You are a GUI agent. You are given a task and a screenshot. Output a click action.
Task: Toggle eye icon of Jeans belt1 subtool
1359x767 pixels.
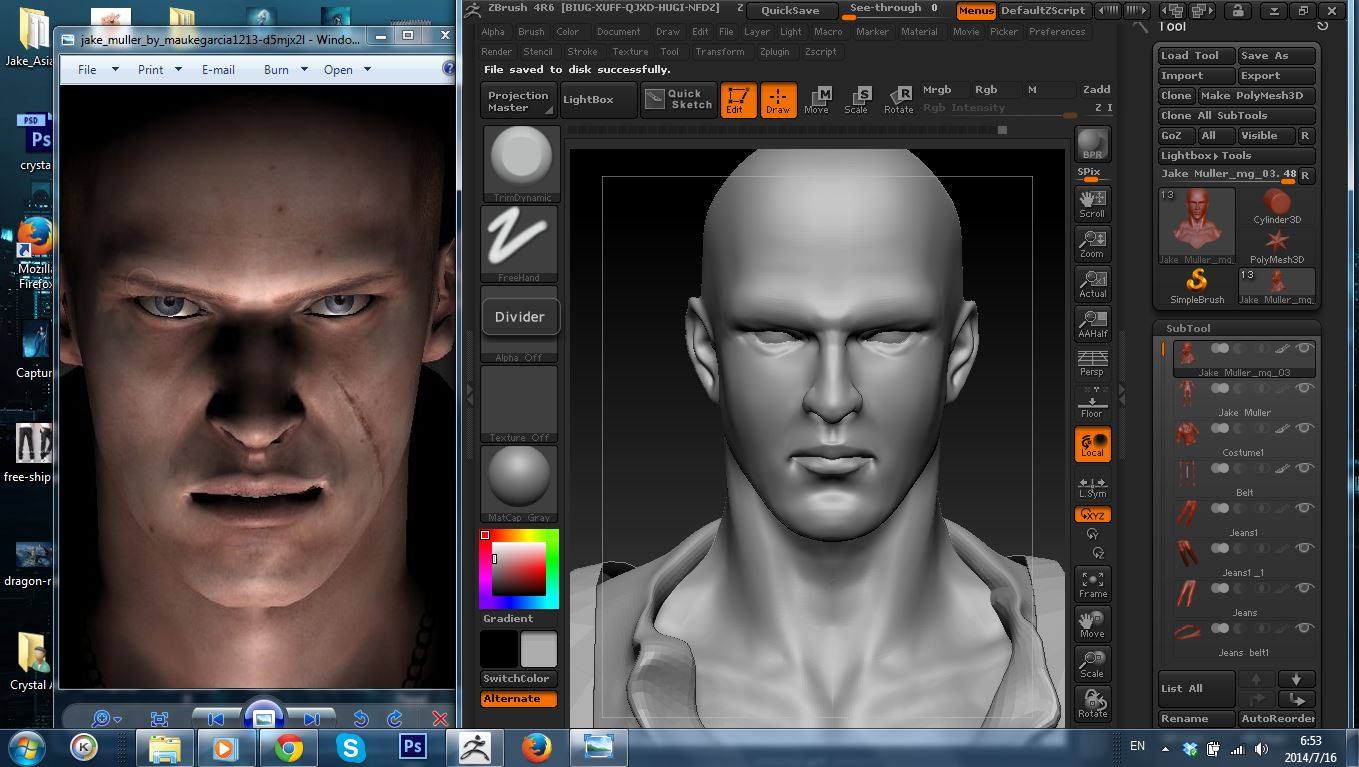1304,628
